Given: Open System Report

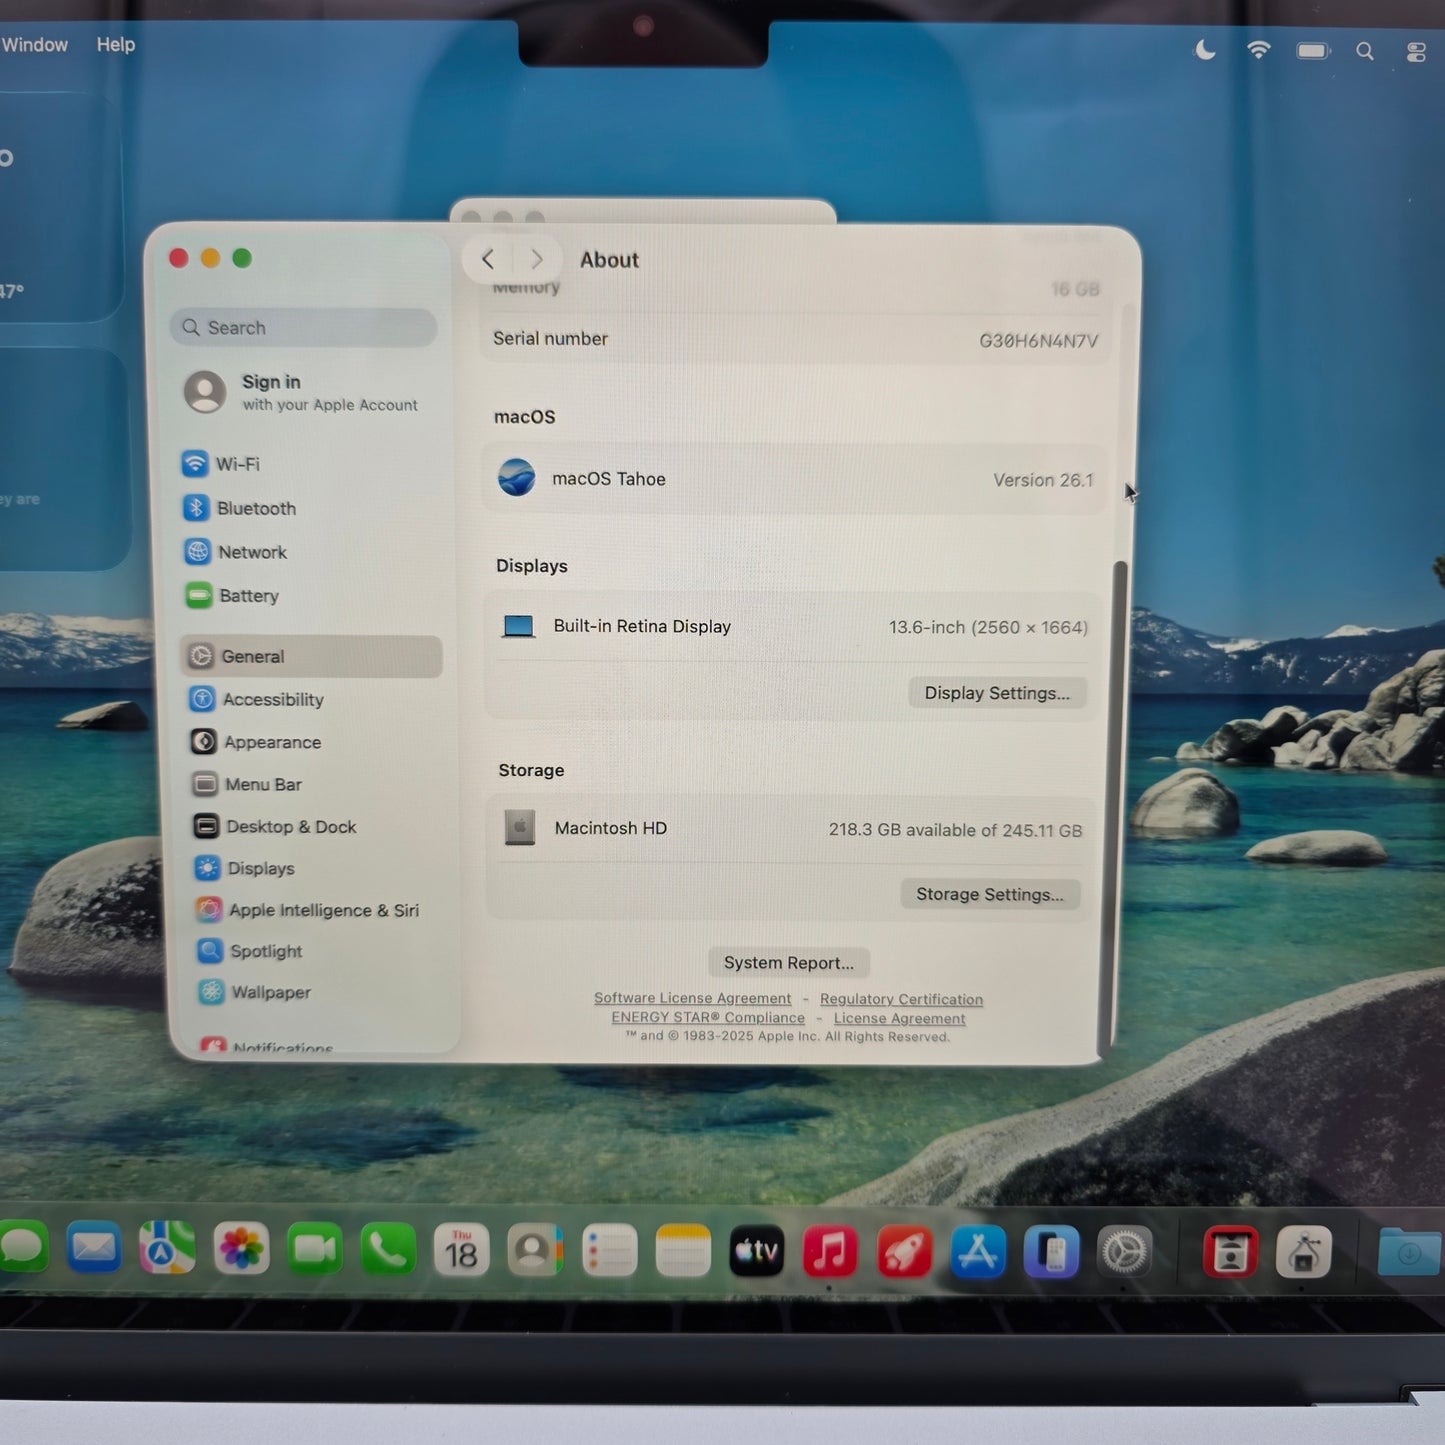Looking at the screenshot, I should point(788,962).
